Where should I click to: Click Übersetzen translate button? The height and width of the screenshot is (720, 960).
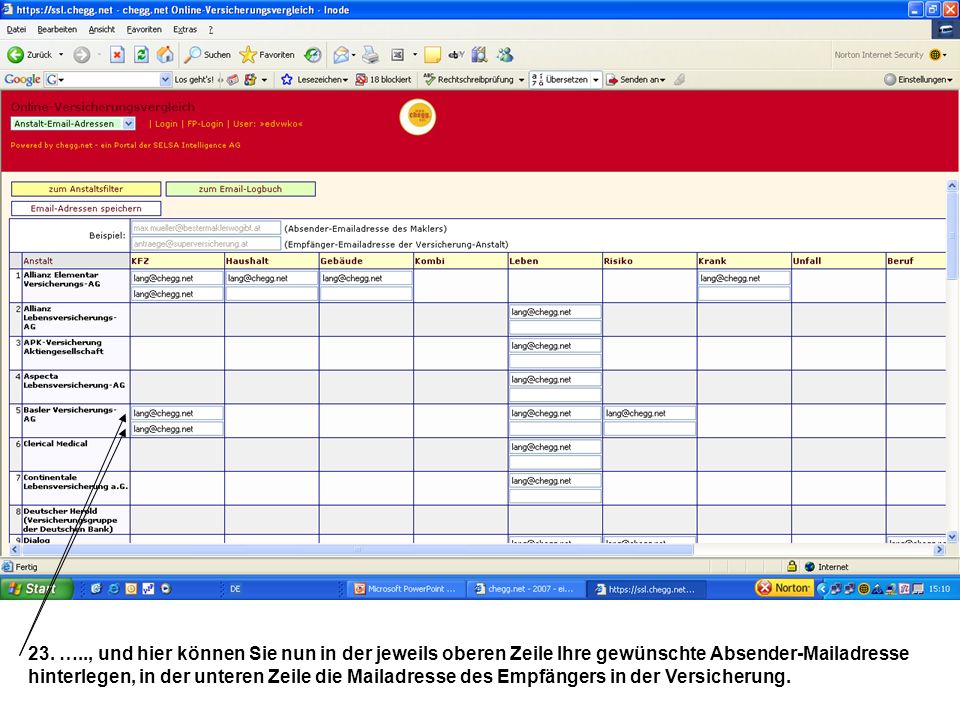[560, 80]
